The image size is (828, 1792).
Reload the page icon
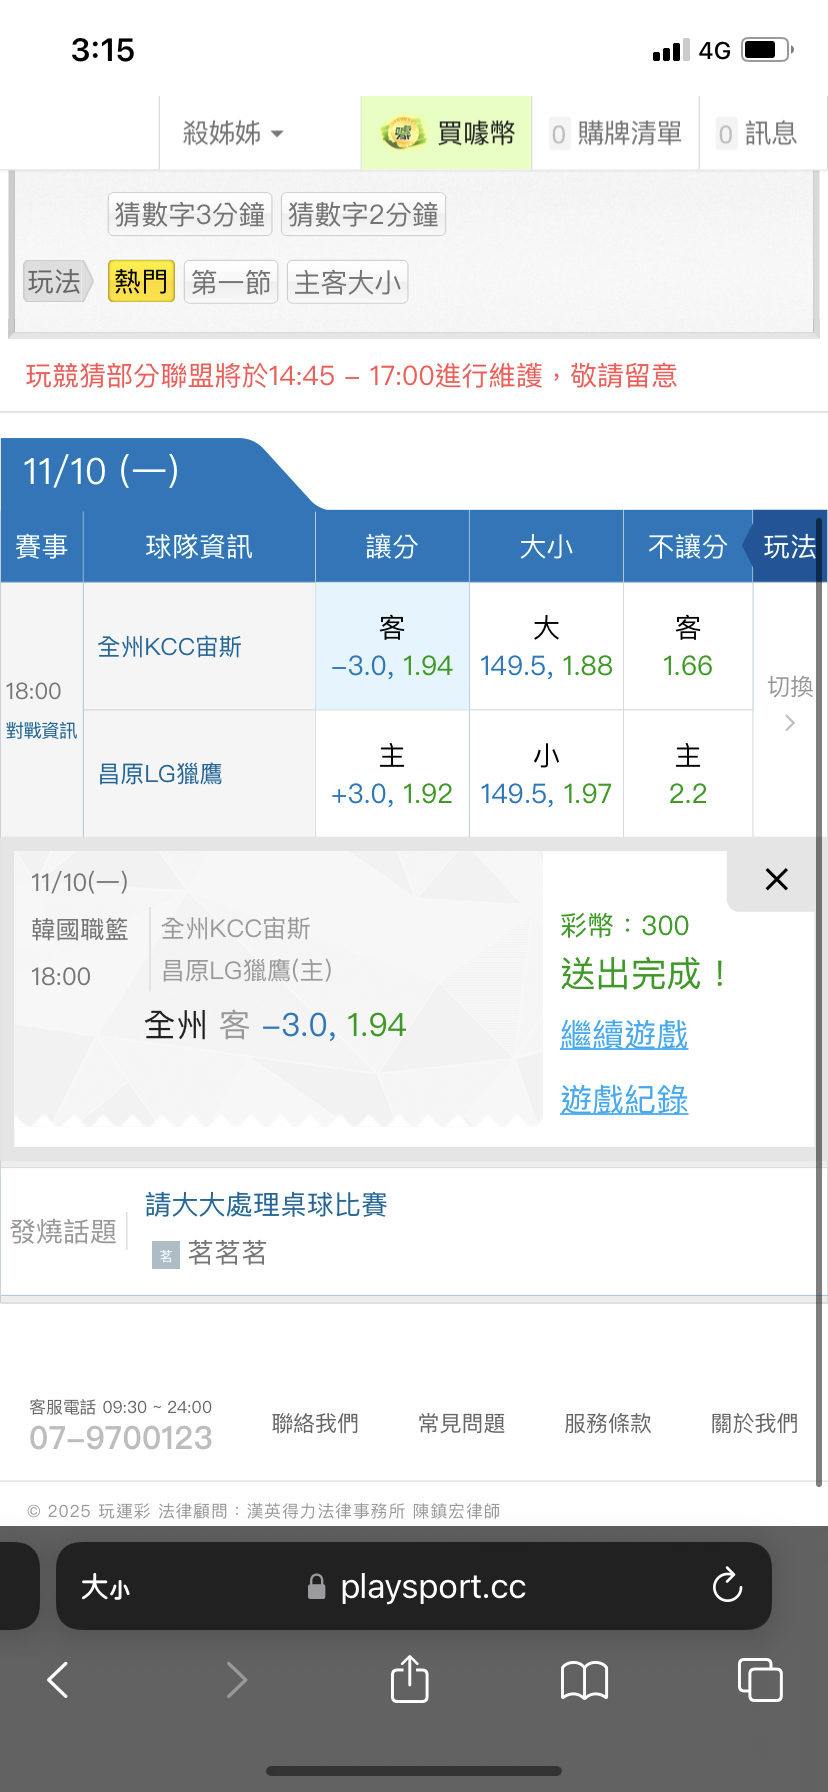(x=727, y=1585)
